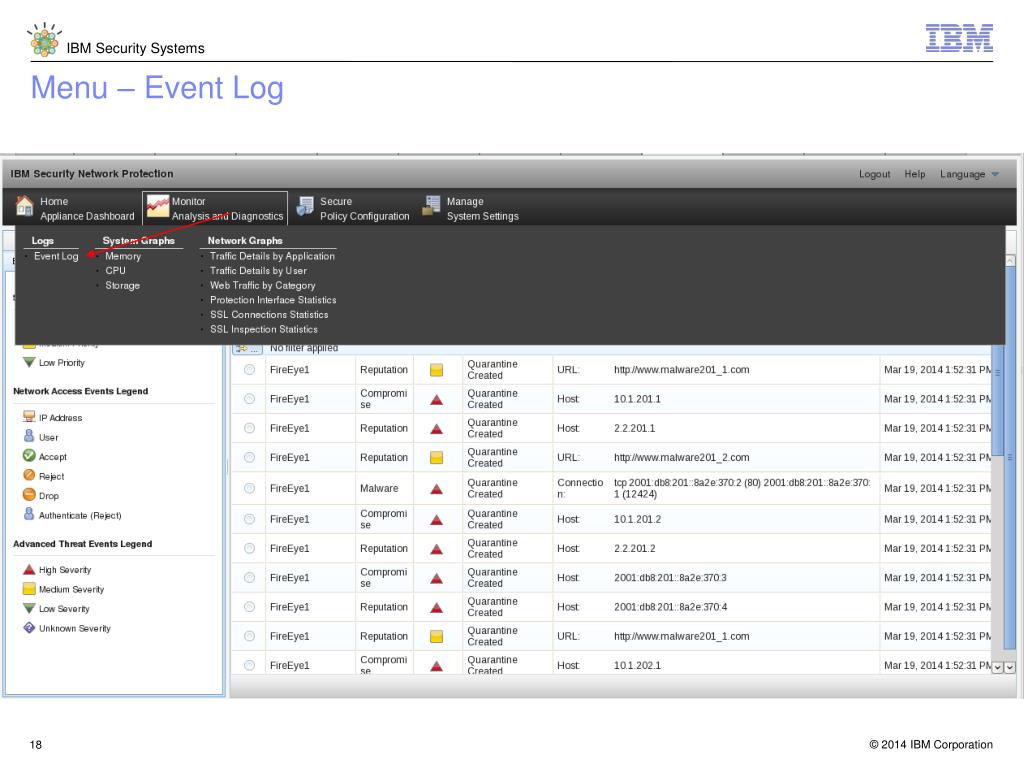The height and width of the screenshot is (768, 1024).
Task: Click the green Accept legend icon
Action: tap(29, 456)
